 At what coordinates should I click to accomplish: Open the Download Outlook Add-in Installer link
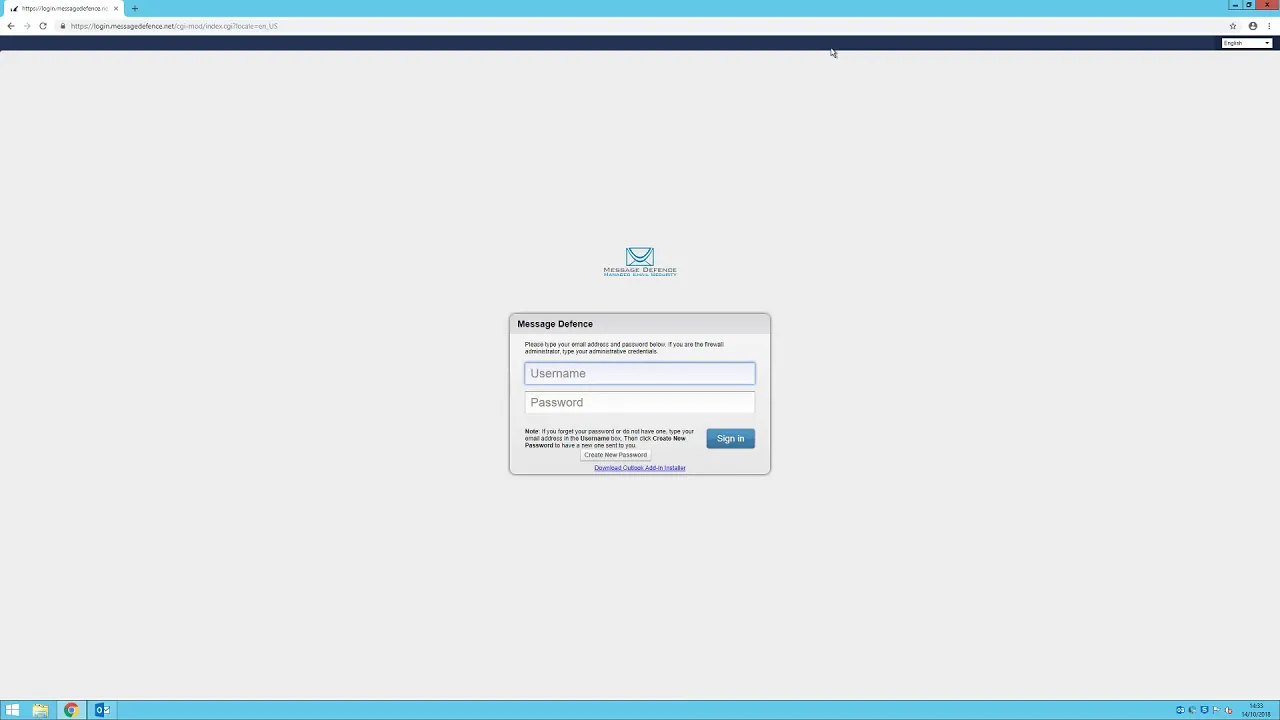point(640,468)
